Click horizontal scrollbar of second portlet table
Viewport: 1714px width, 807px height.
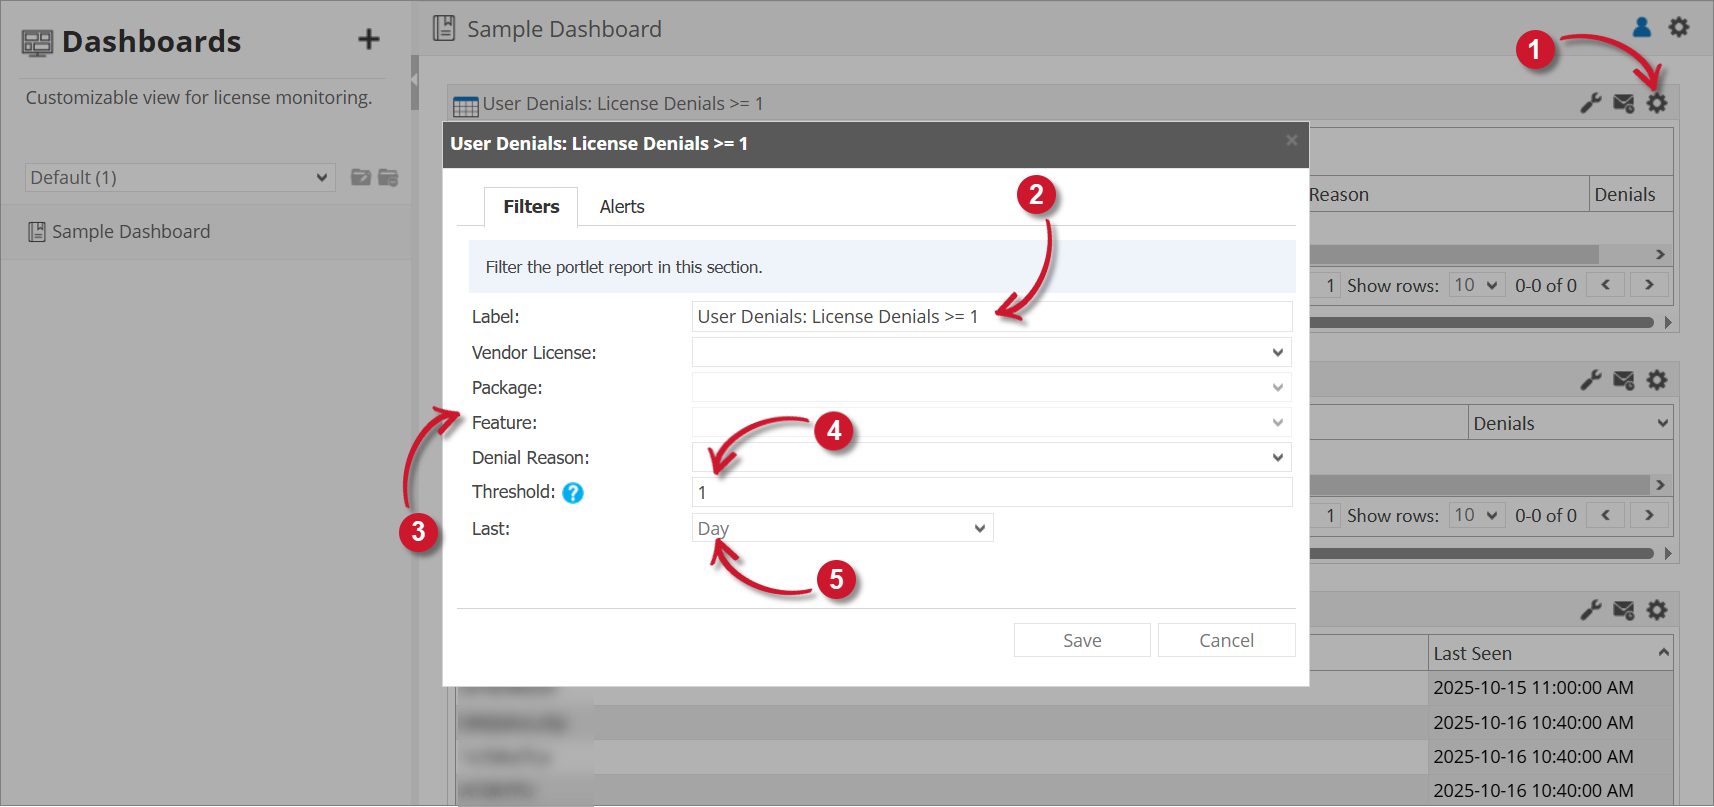pyautogui.click(x=1480, y=484)
